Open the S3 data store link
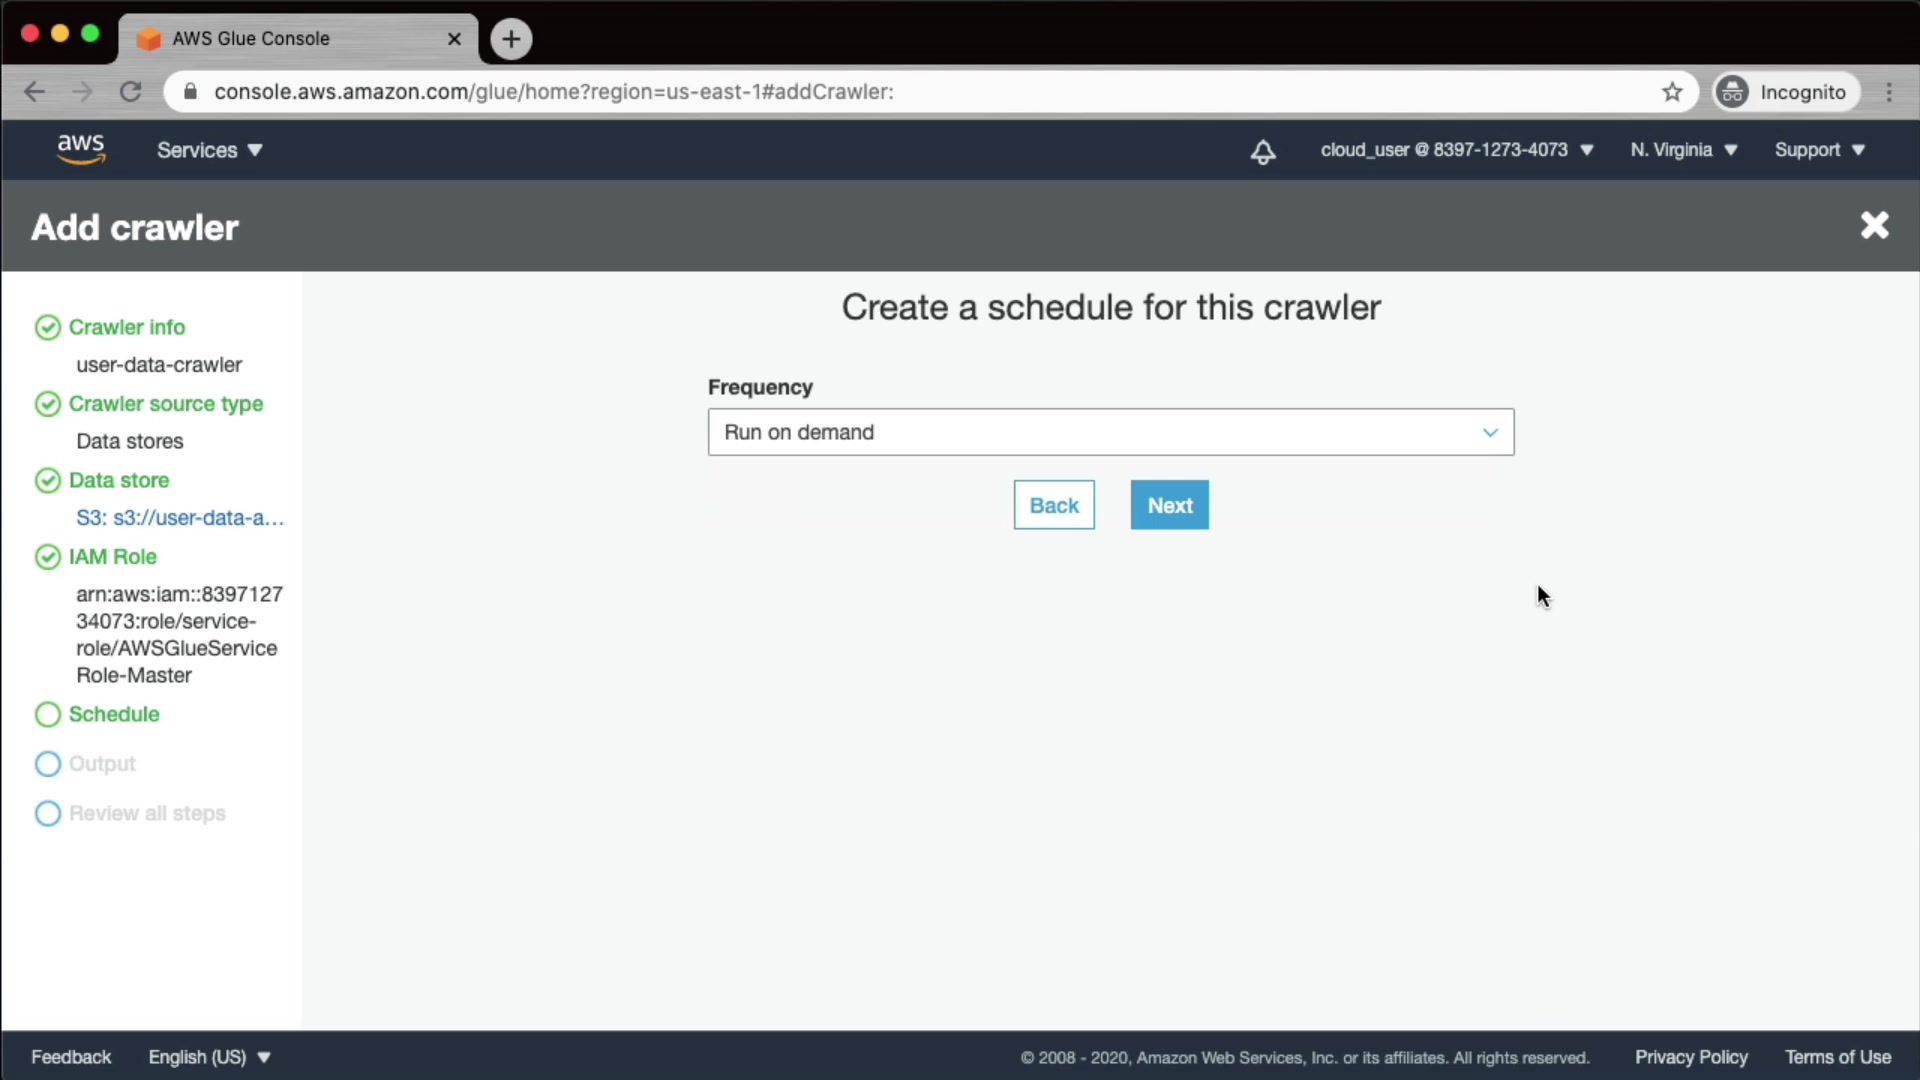This screenshot has width=1920, height=1080. [x=180, y=518]
